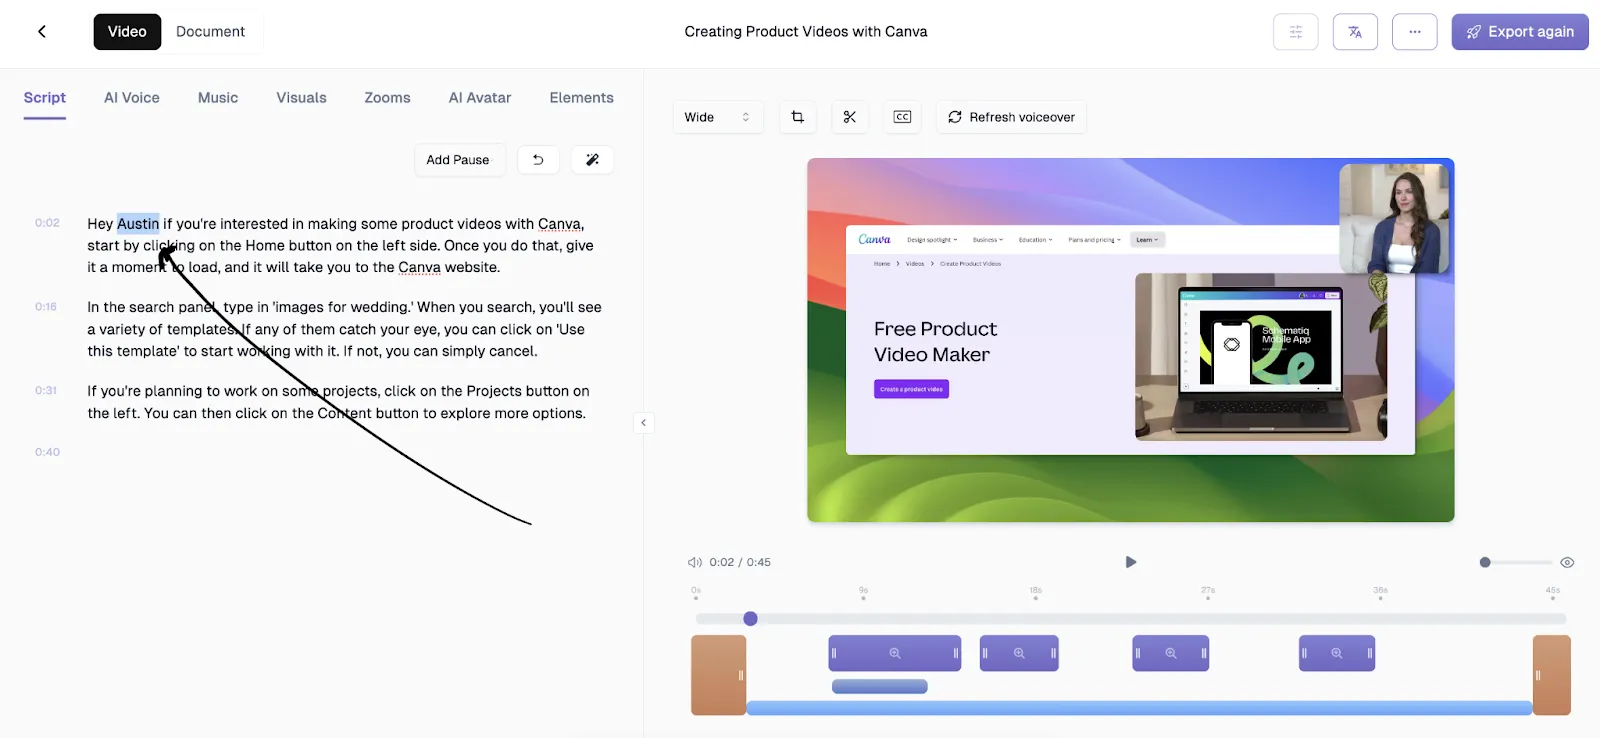1600x738 pixels.
Task: Select the outro clip block on timeline
Action: click(x=1552, y=675)
